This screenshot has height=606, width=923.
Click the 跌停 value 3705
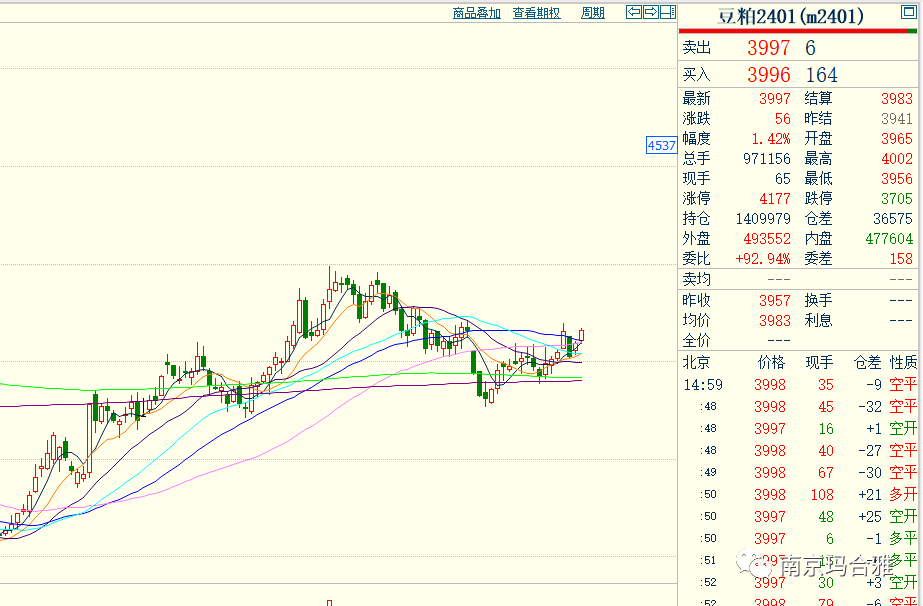[897, 199]
